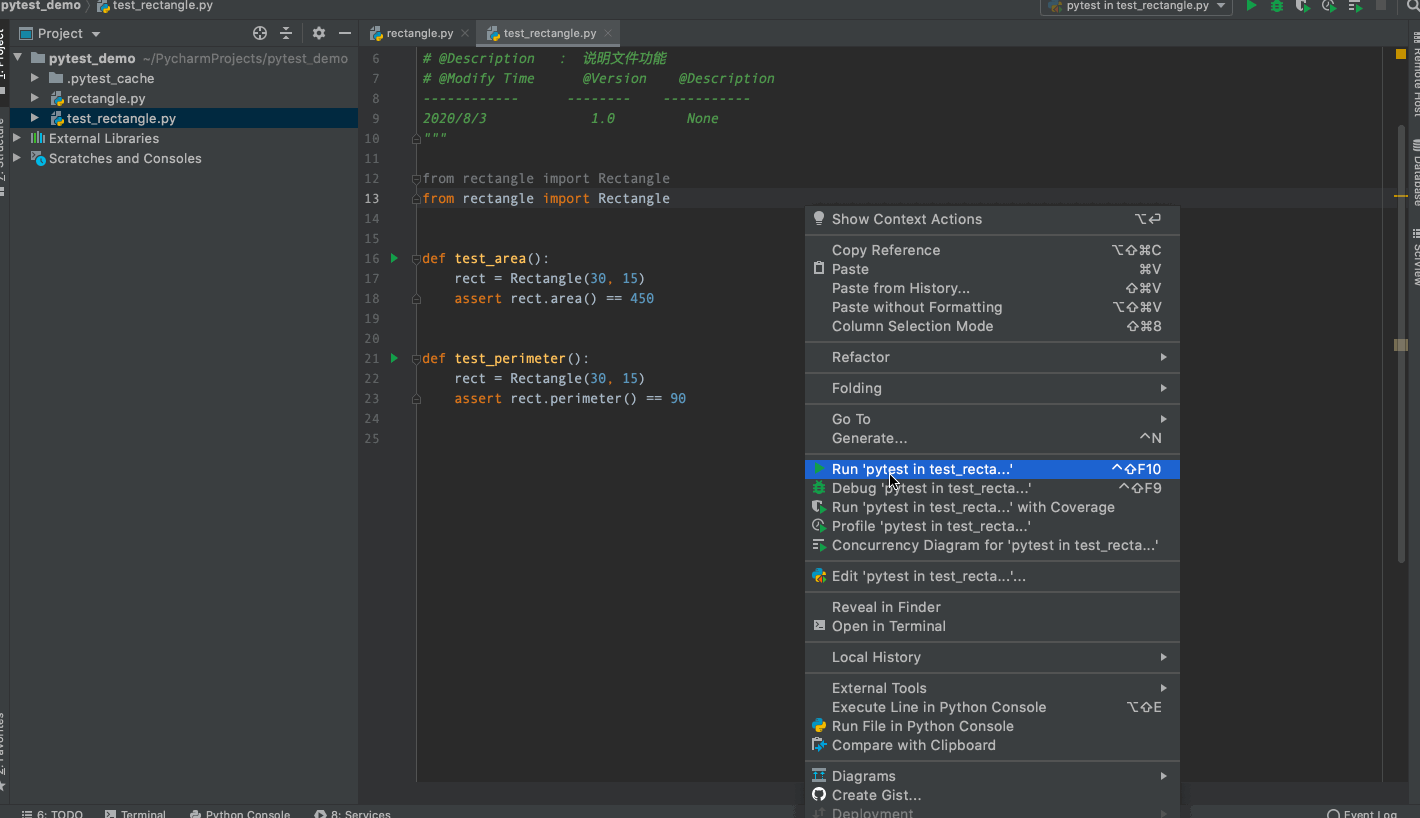Screen dimensions: 1420x818
Task: Click the run gutter arrow beside test_area
Action: pos(394,258)
